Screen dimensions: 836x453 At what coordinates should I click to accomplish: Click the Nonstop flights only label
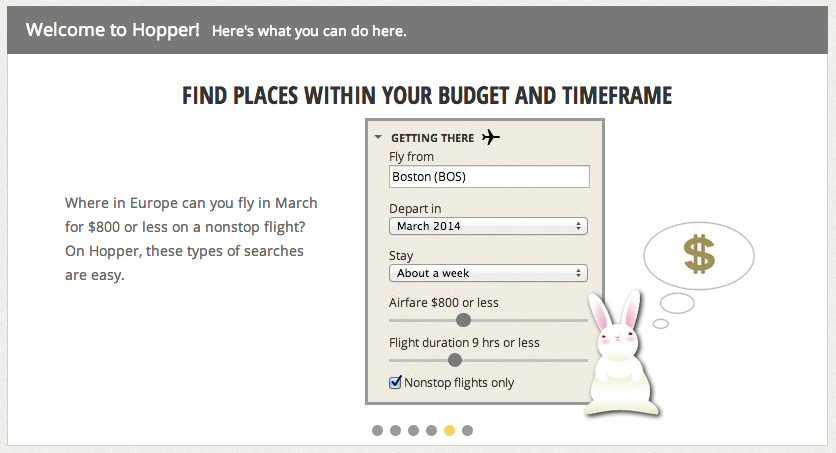tap(459, 382)
